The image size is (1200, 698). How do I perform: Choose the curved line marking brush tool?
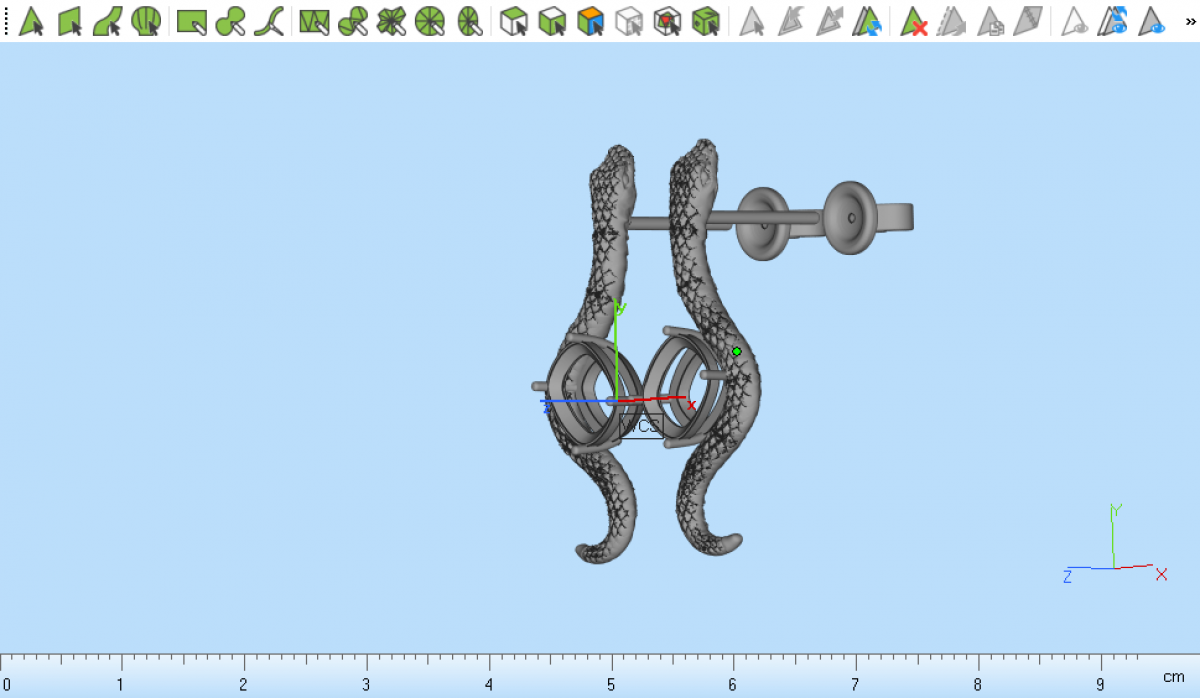[268, 21]
